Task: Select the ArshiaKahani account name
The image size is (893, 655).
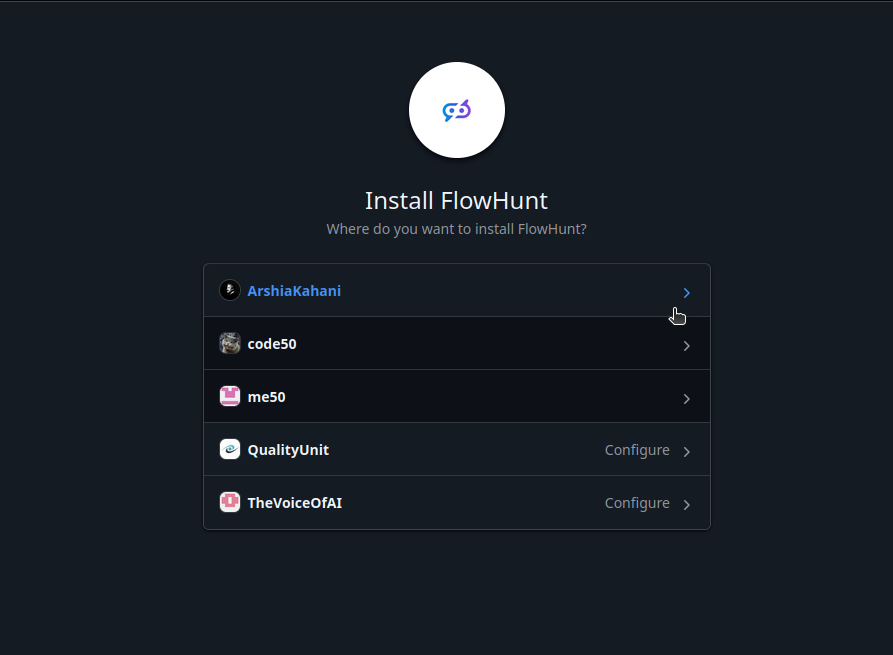Action: (x=294, y=290)
